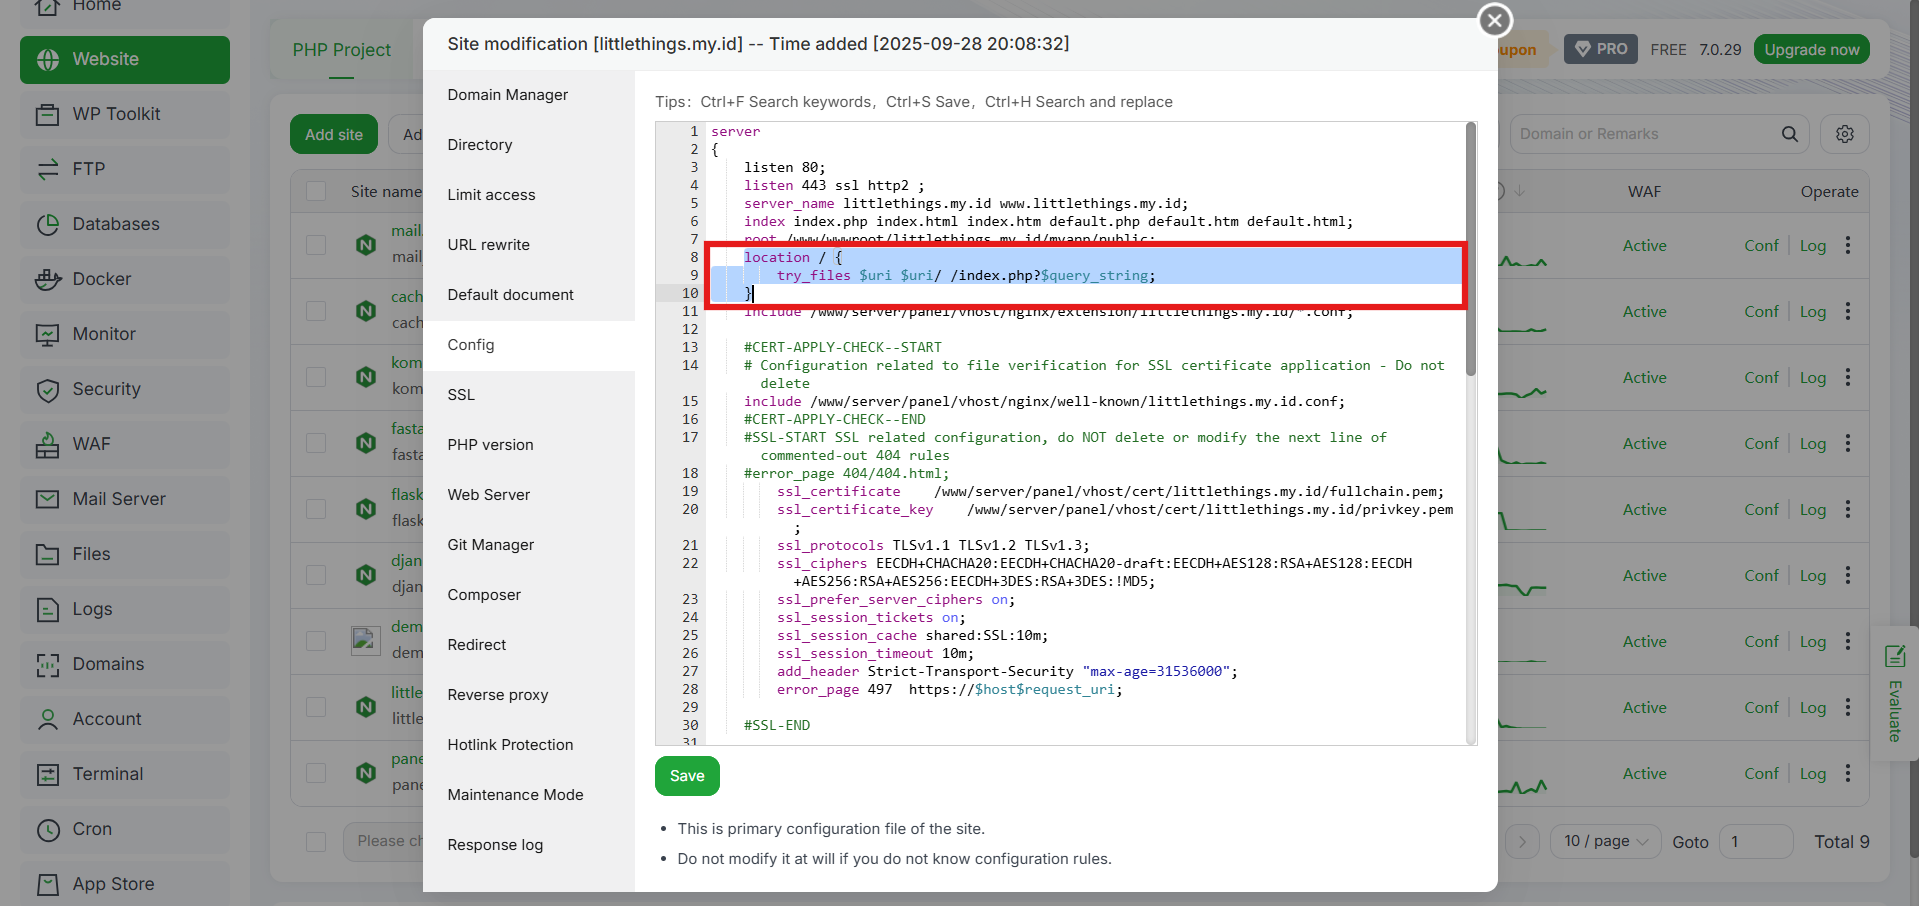
Task: Open more options for first site row
Action: tap(1848, 245)
